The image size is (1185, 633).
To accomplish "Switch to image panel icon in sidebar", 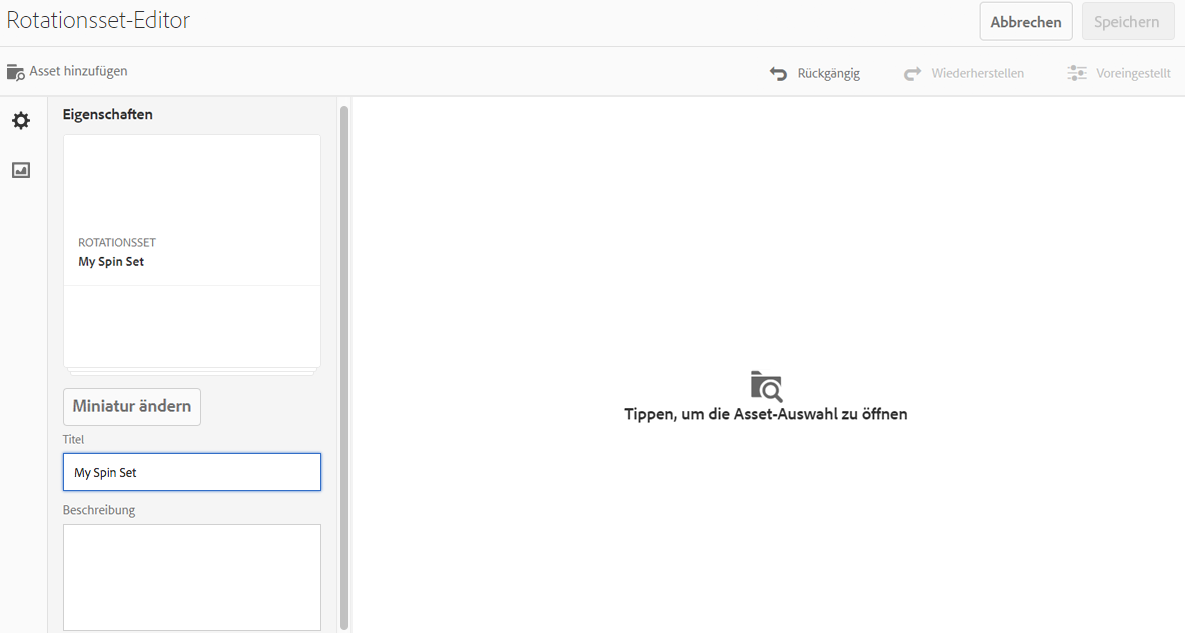I will point(21,170).
